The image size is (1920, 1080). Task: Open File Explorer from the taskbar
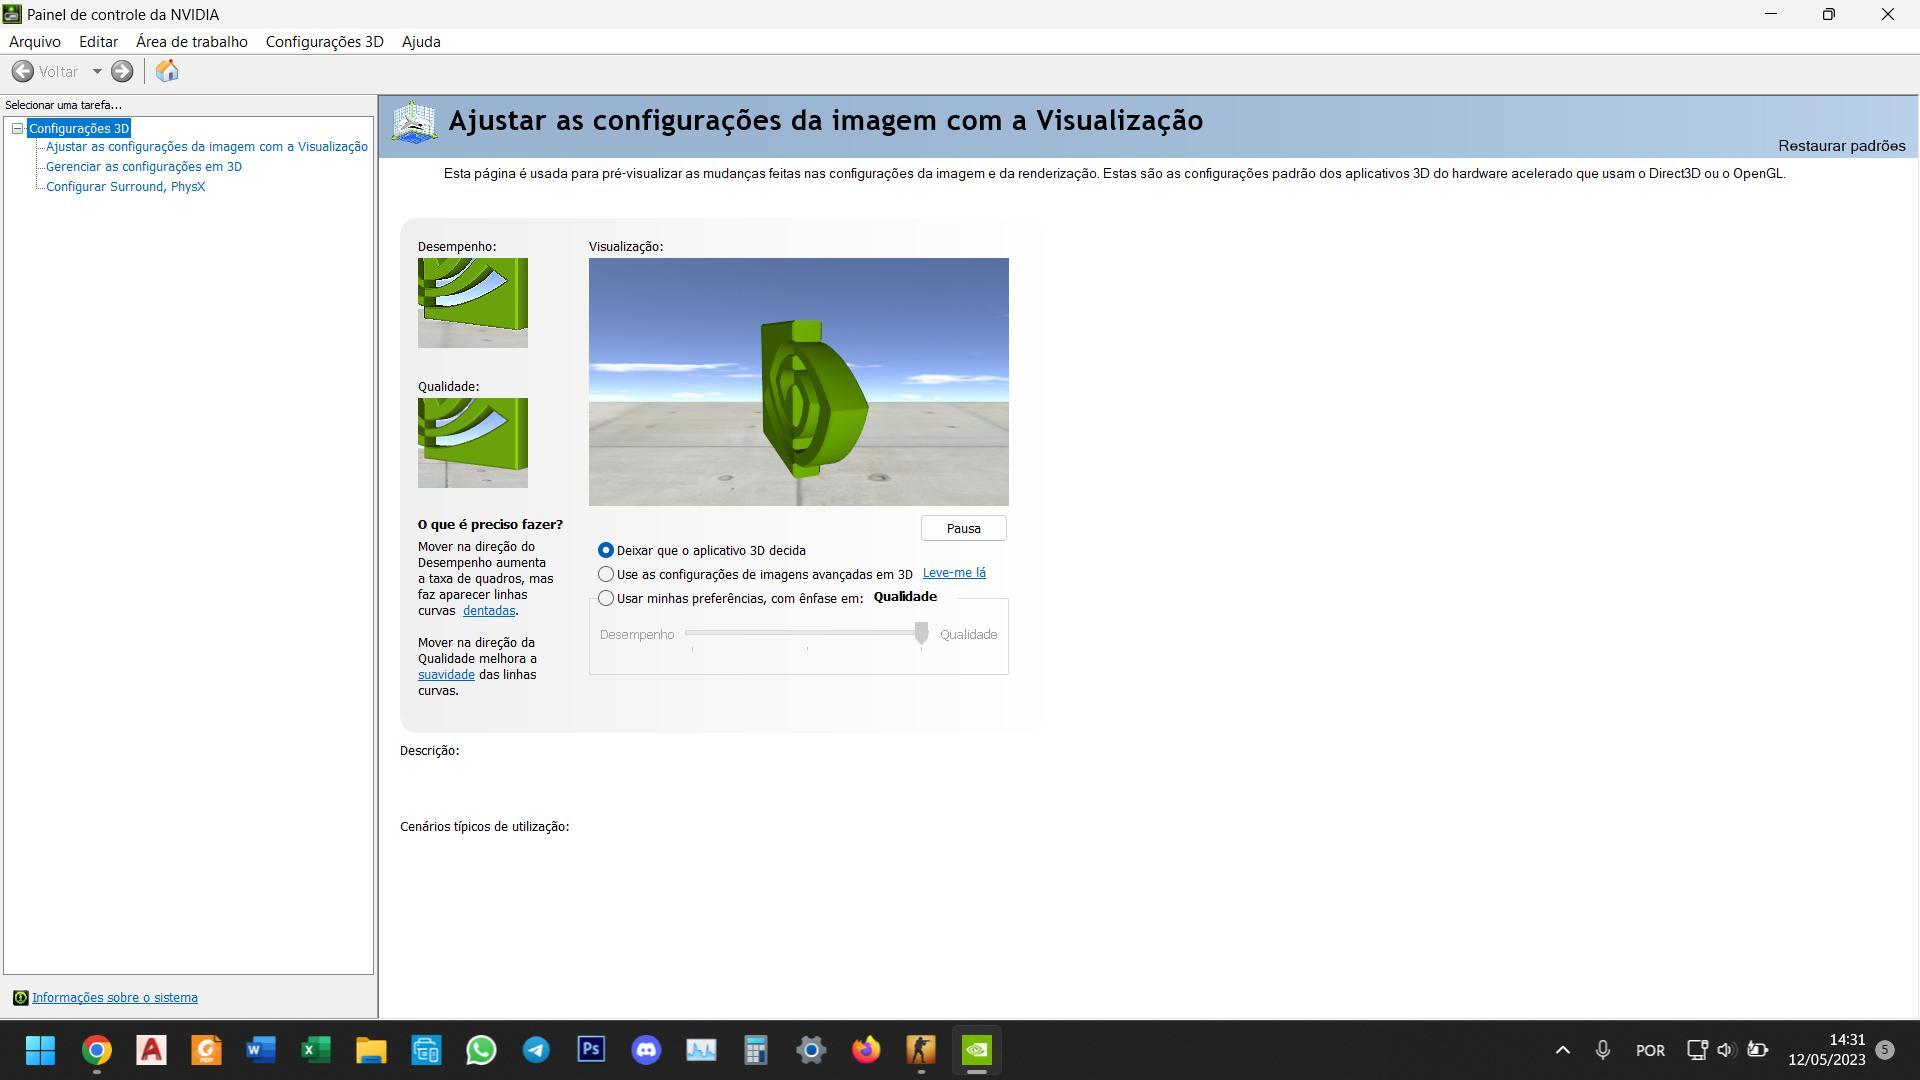coord(371,1050)
